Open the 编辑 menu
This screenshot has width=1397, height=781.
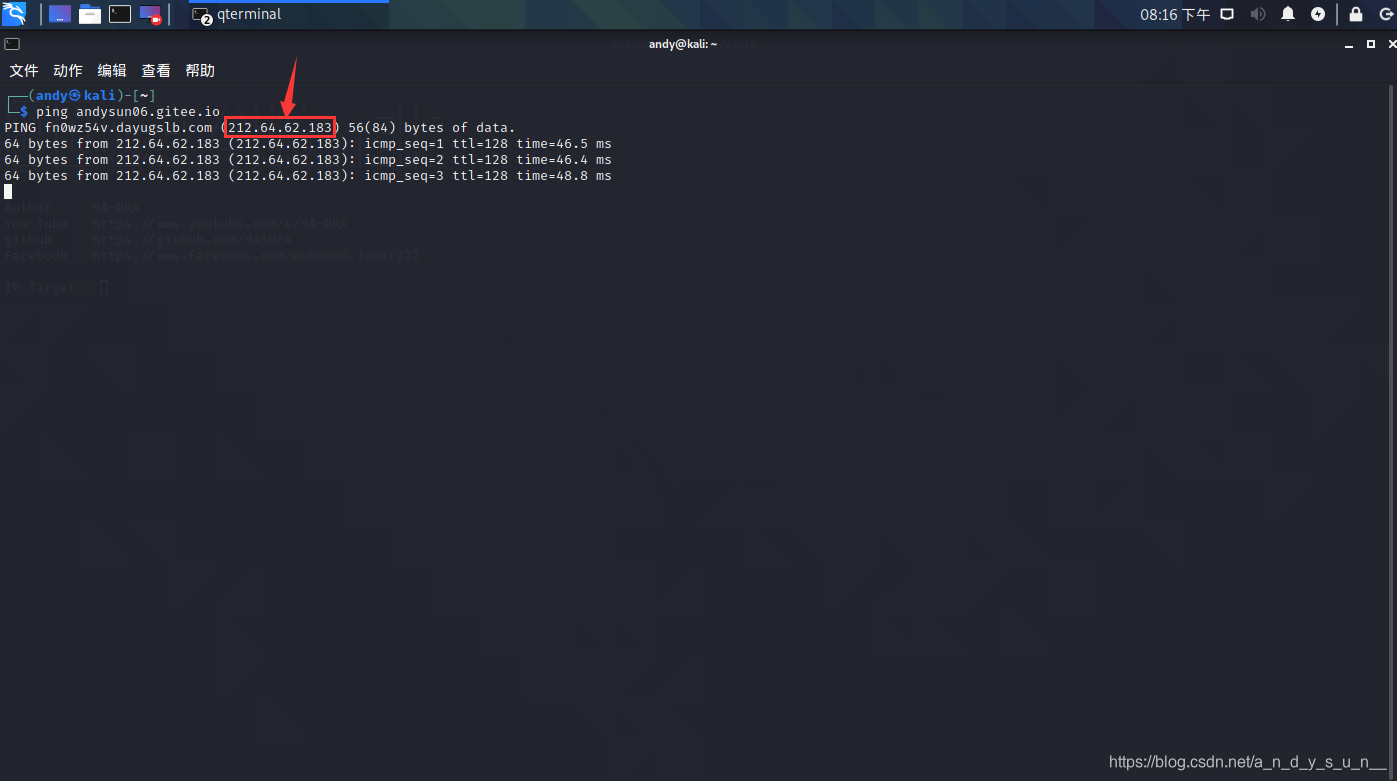[112, 71]
